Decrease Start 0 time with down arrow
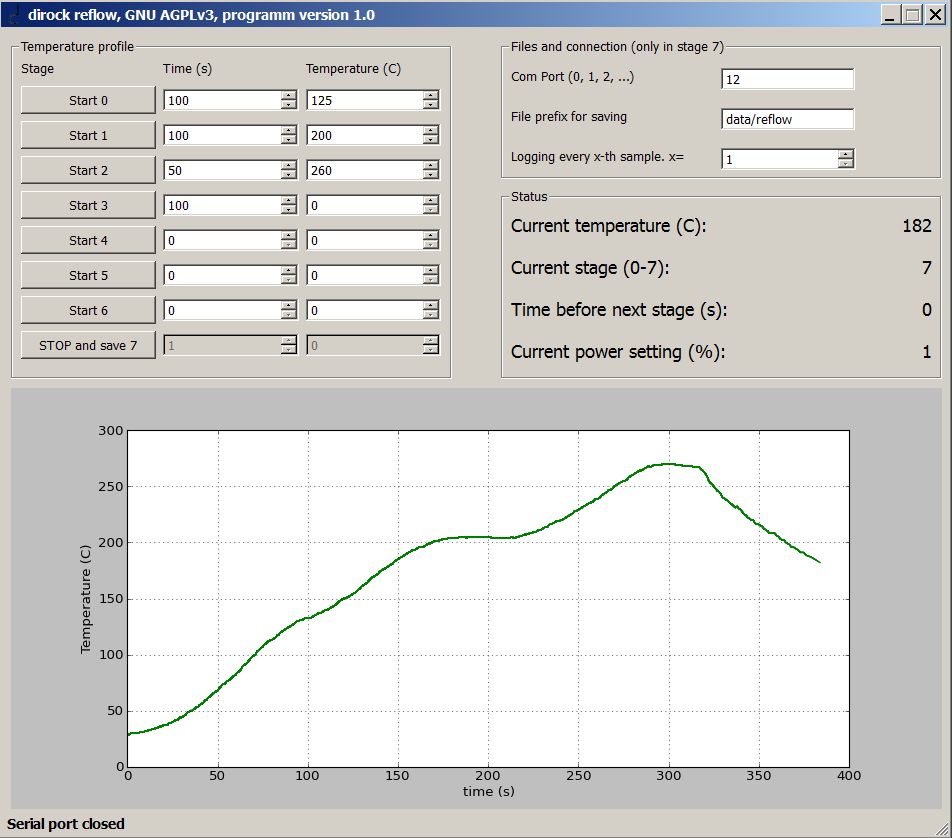 (289, 105)
